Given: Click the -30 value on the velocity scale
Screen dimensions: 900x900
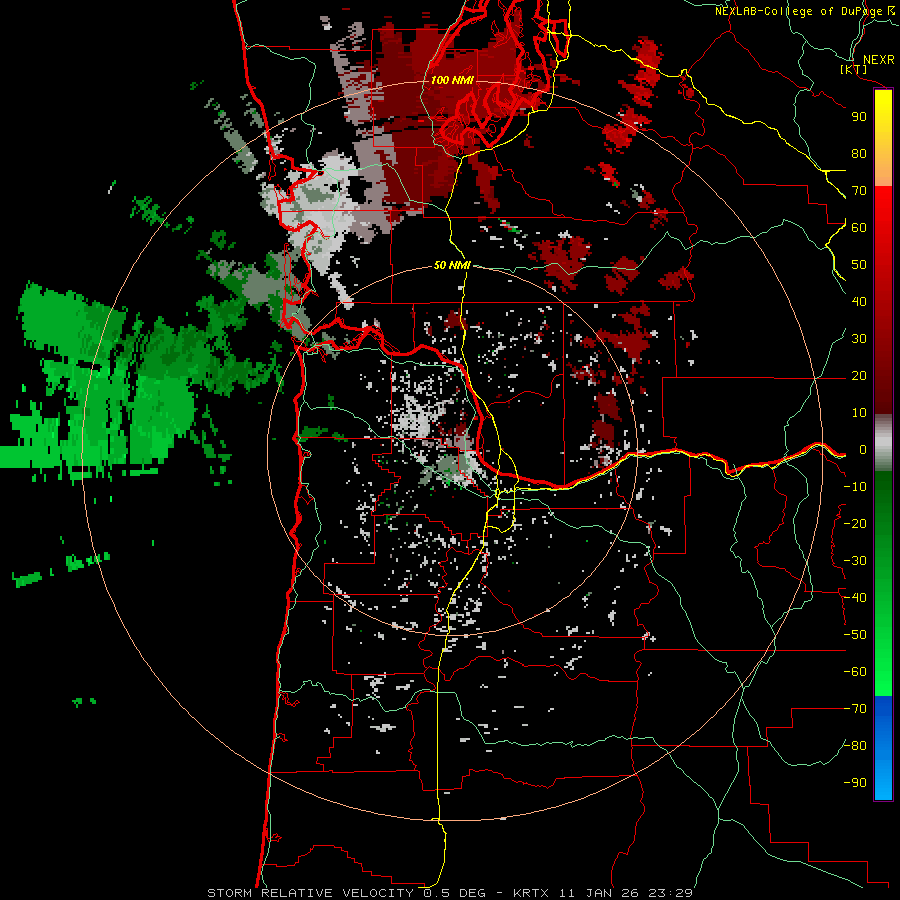Looking at the screenshot, I should pyautogui.click(x=855, y=561).
